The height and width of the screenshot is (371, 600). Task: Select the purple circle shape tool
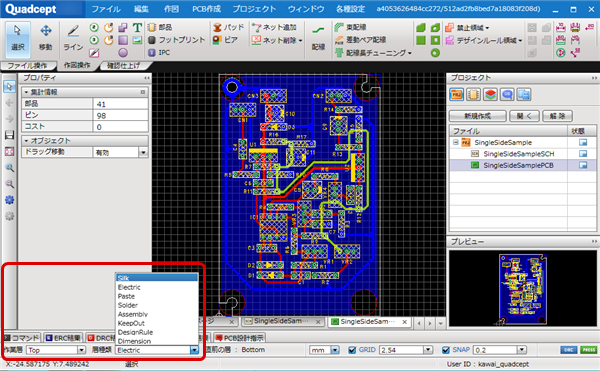point(123,52)
